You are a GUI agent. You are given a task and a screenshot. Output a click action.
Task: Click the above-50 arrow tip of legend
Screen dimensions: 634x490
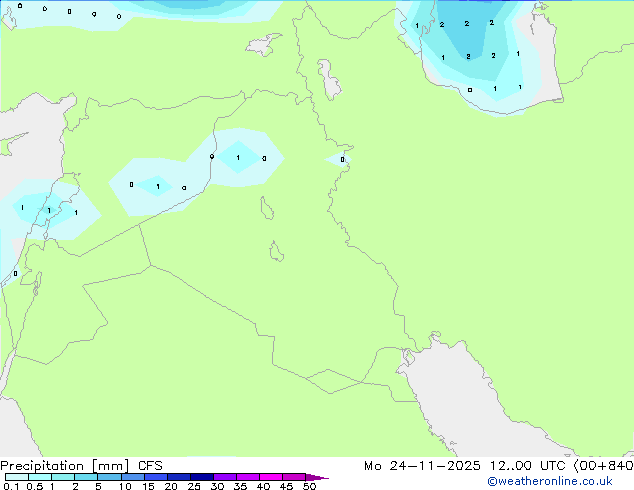point(317,477)
